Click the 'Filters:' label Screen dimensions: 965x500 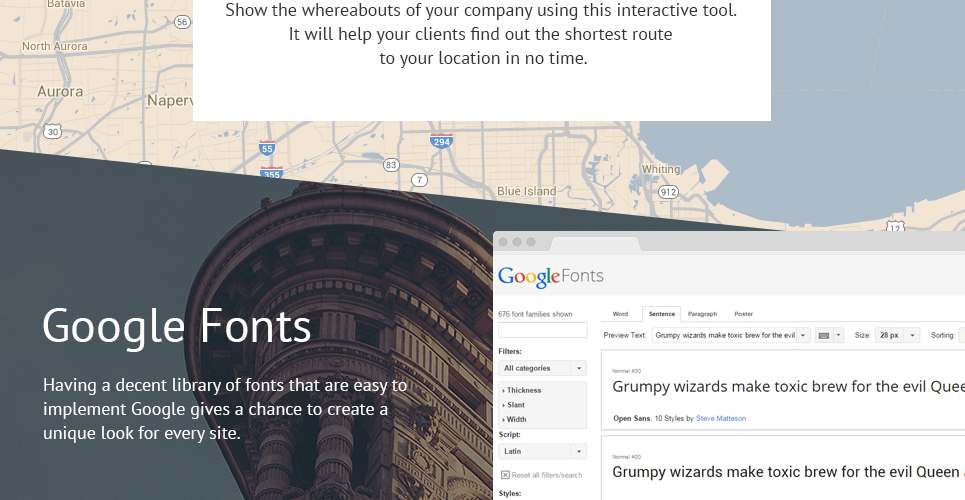(x=510, y=352)
